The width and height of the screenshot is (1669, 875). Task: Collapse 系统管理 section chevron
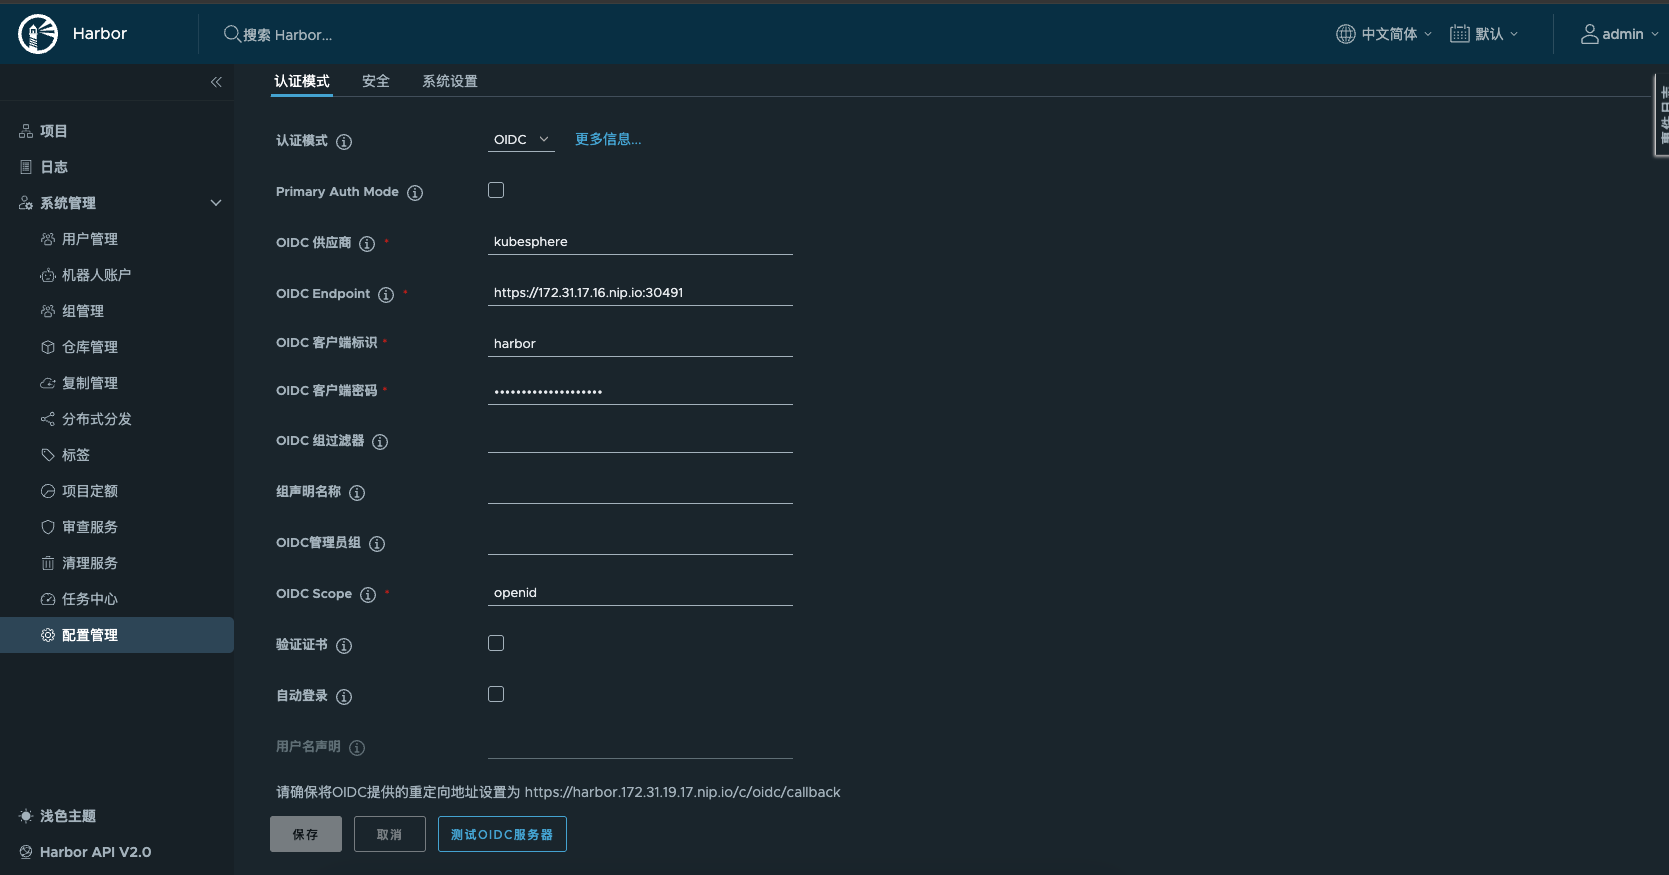coord(216,203)
